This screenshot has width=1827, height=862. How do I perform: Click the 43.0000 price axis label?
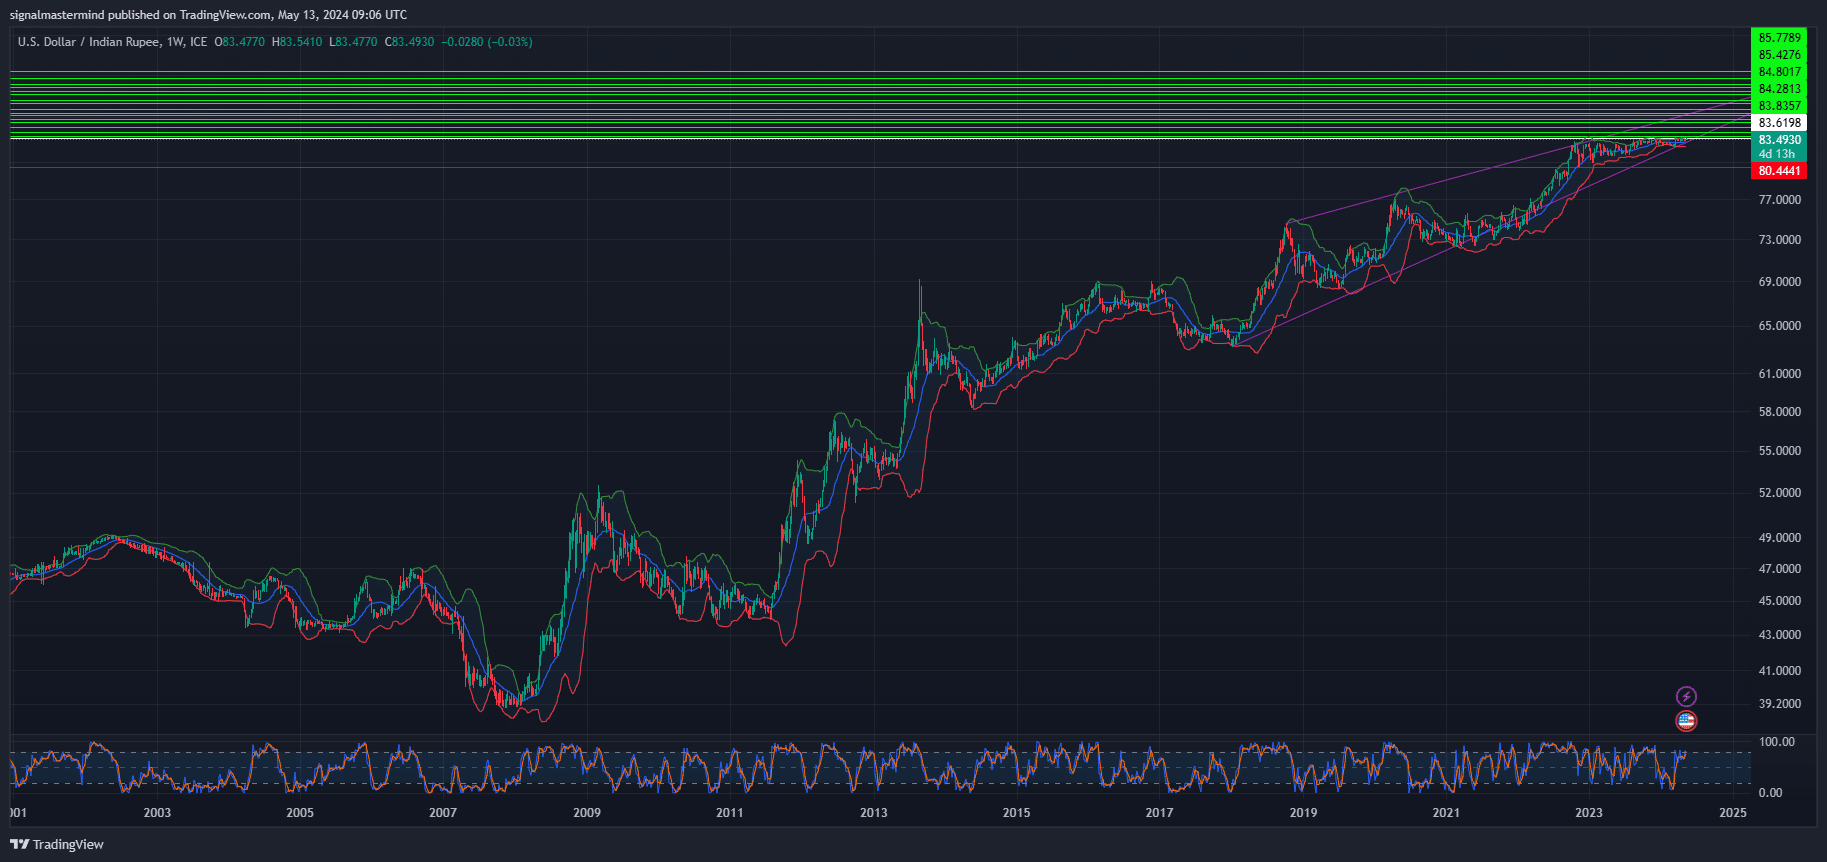coord(1780,635)
